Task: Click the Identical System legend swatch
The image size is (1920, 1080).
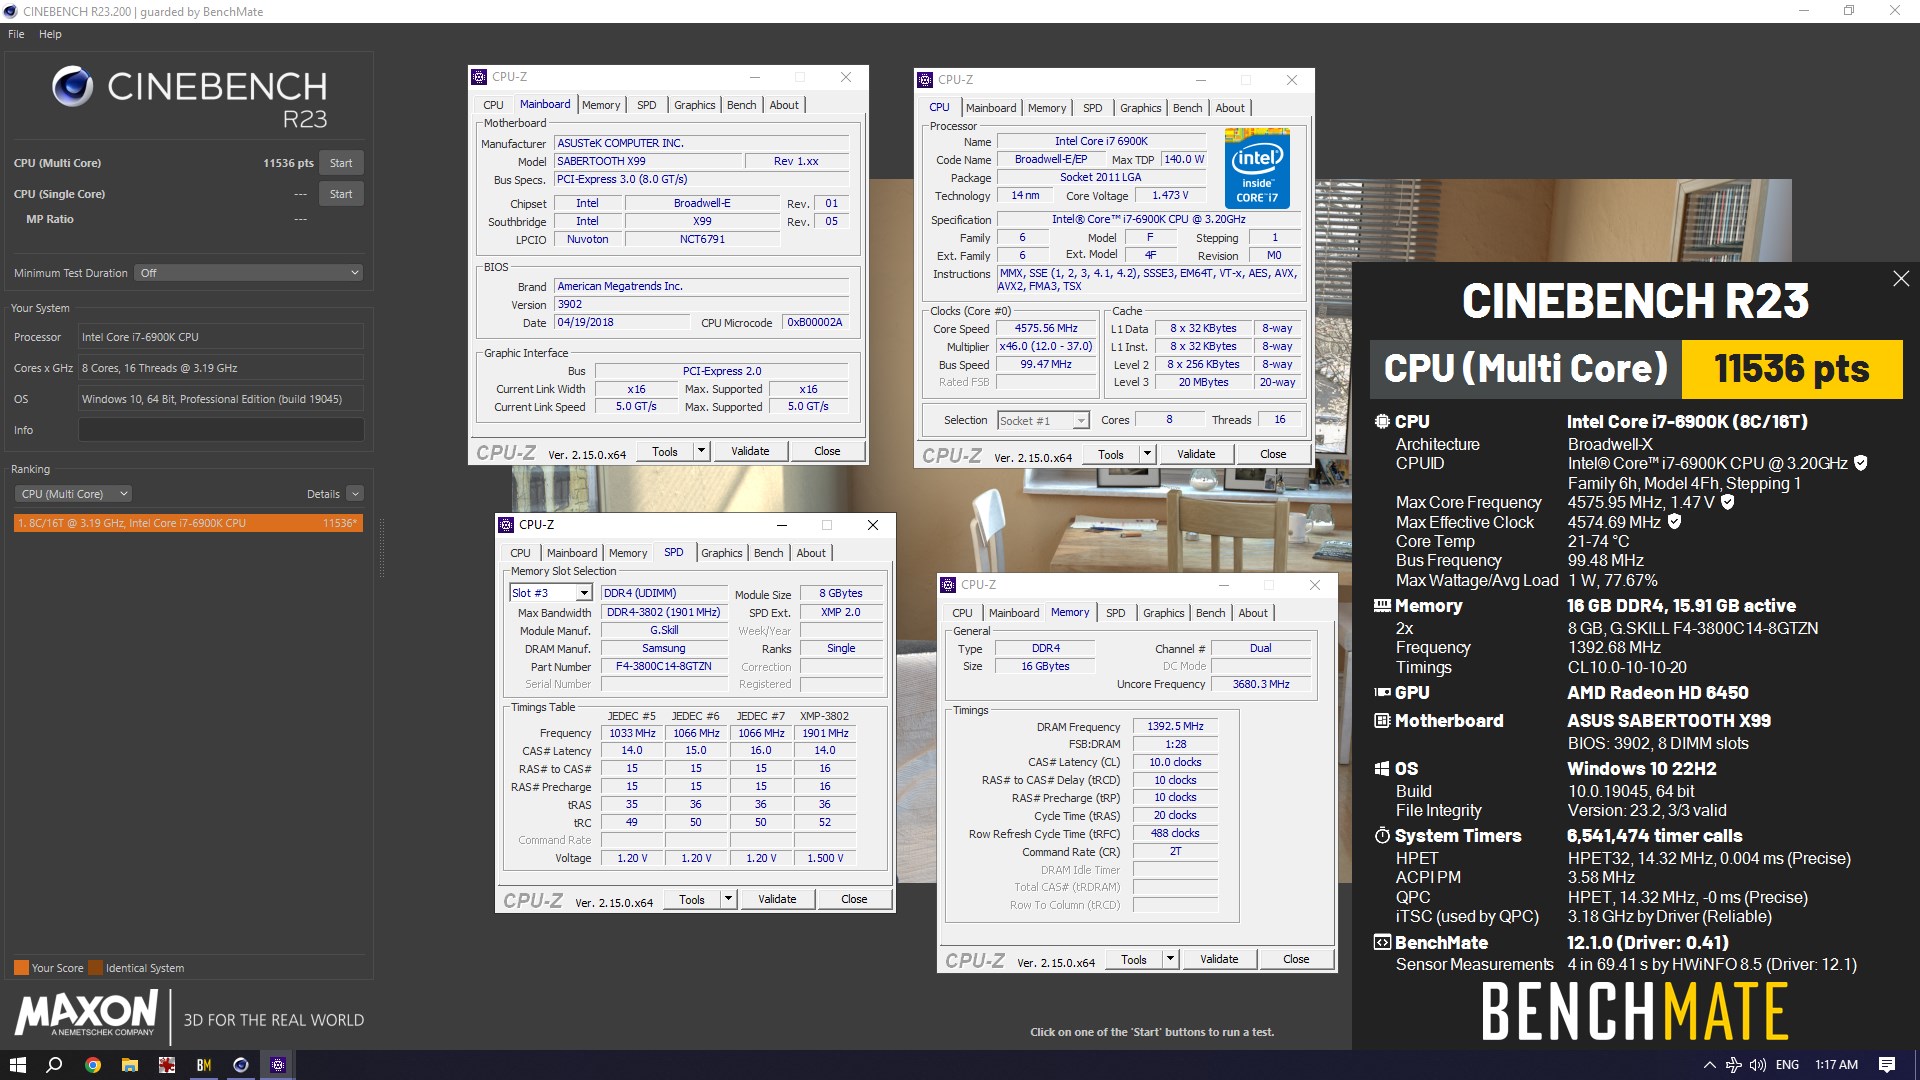Action: [x=95, y=968]
